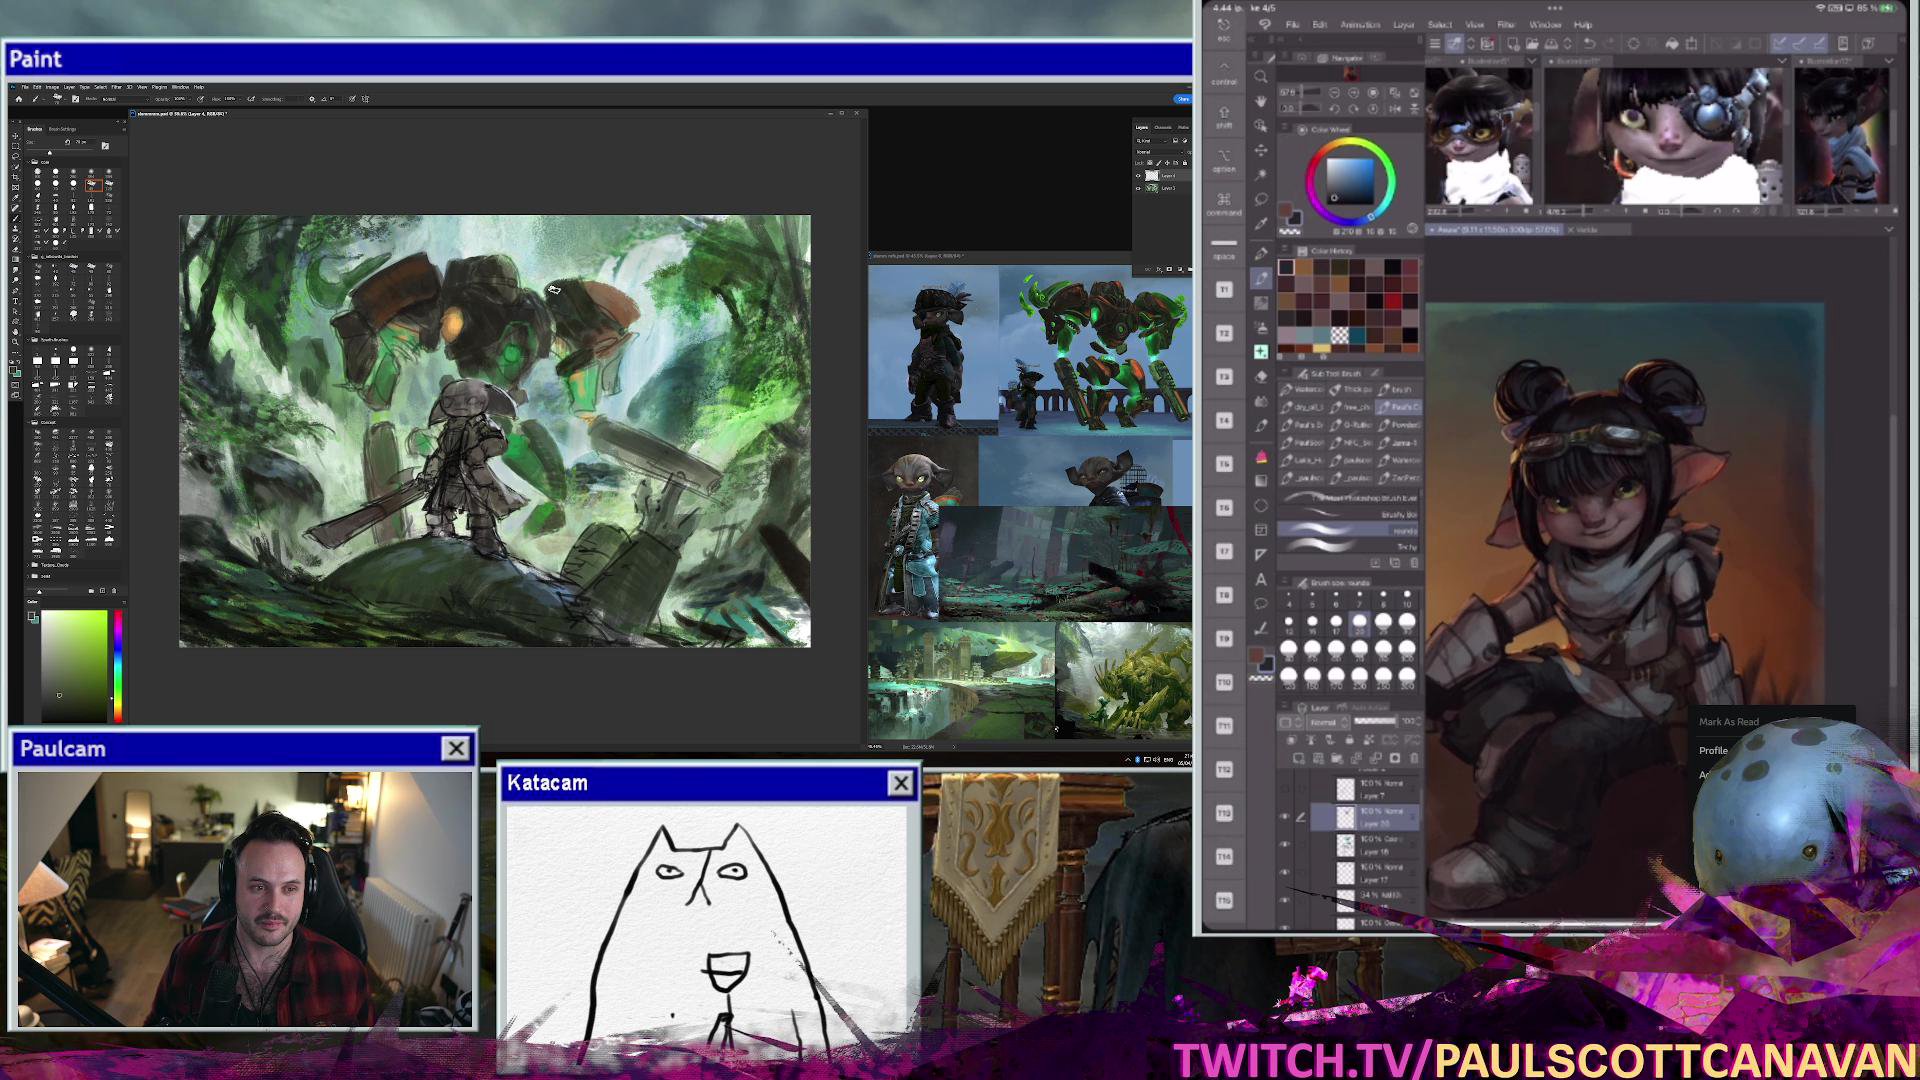The image size is (1920, 1080).
Task: Select the Type tool in Photoshop toolbar
Action: pyautogui.click(x=15, y=300)
